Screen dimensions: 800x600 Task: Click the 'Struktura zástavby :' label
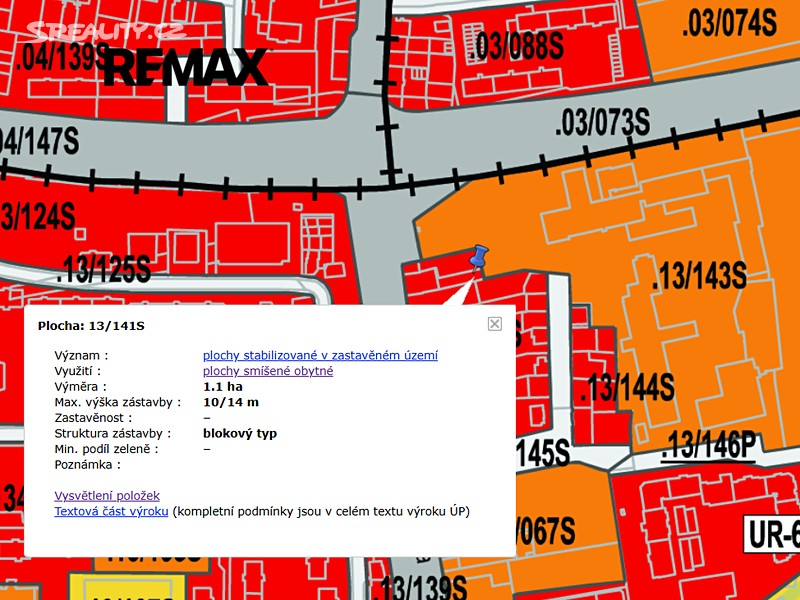point(113,434)
